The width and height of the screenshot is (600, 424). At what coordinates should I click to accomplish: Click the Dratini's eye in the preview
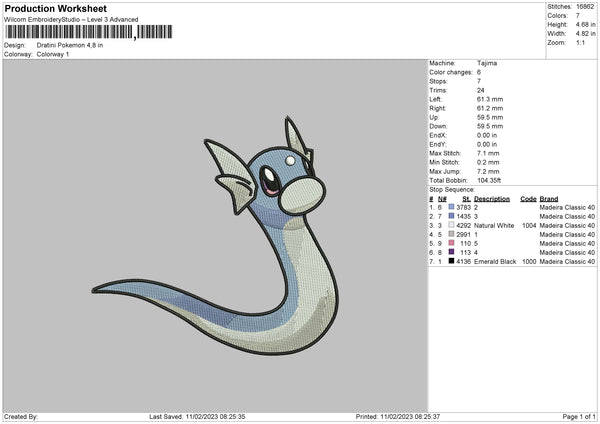click(270, 180)
